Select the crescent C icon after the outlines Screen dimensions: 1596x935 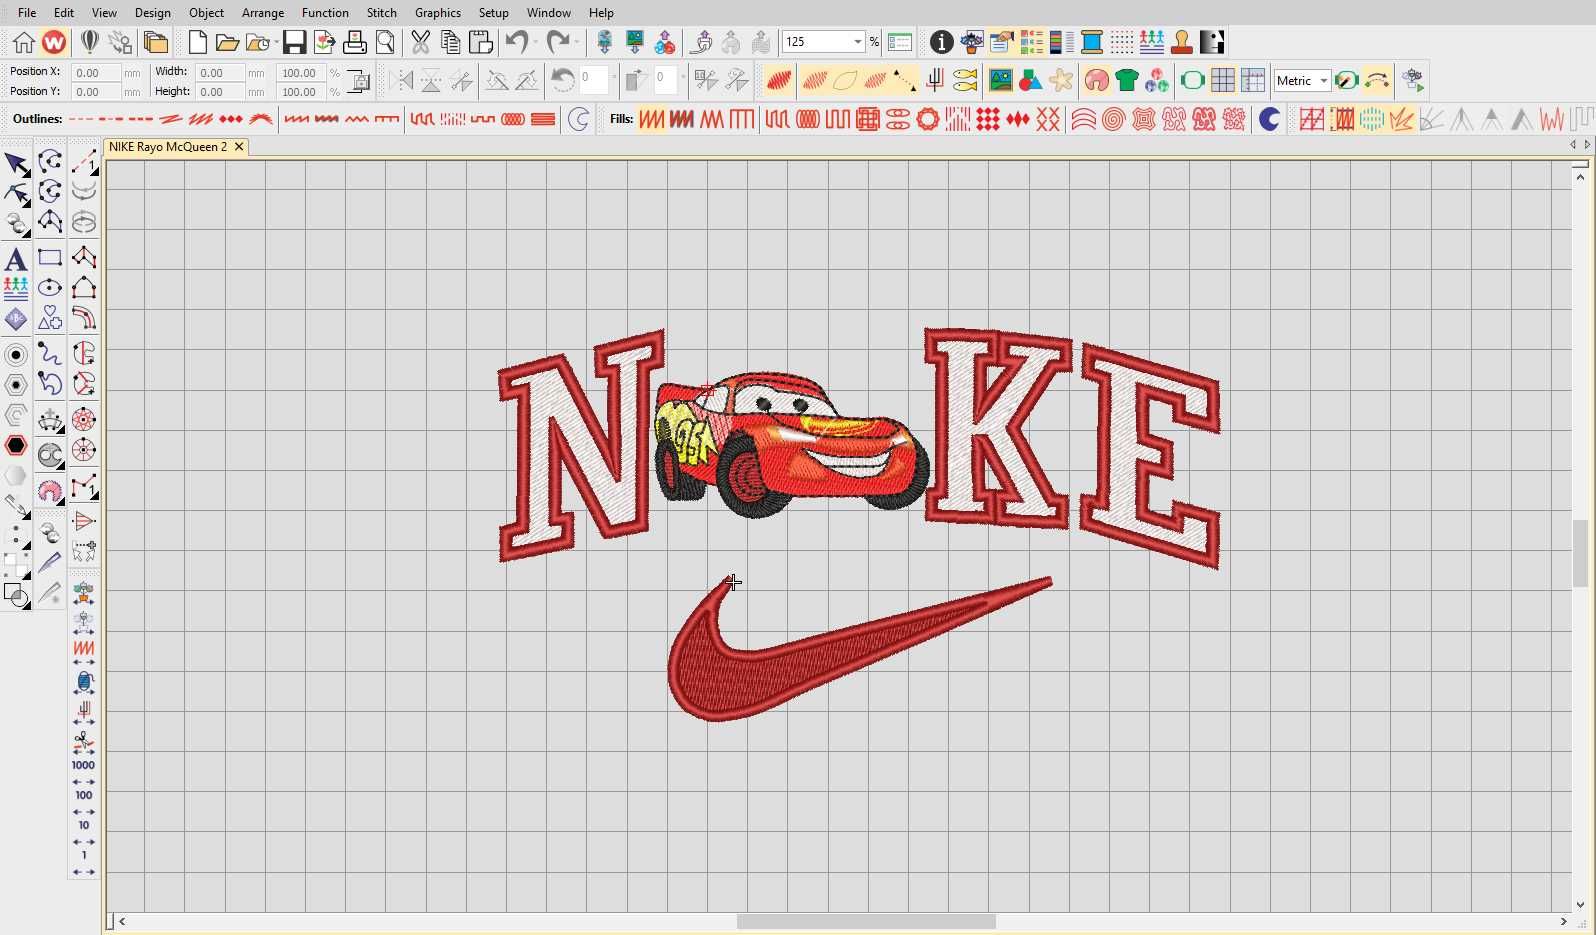tap(578, 119)
